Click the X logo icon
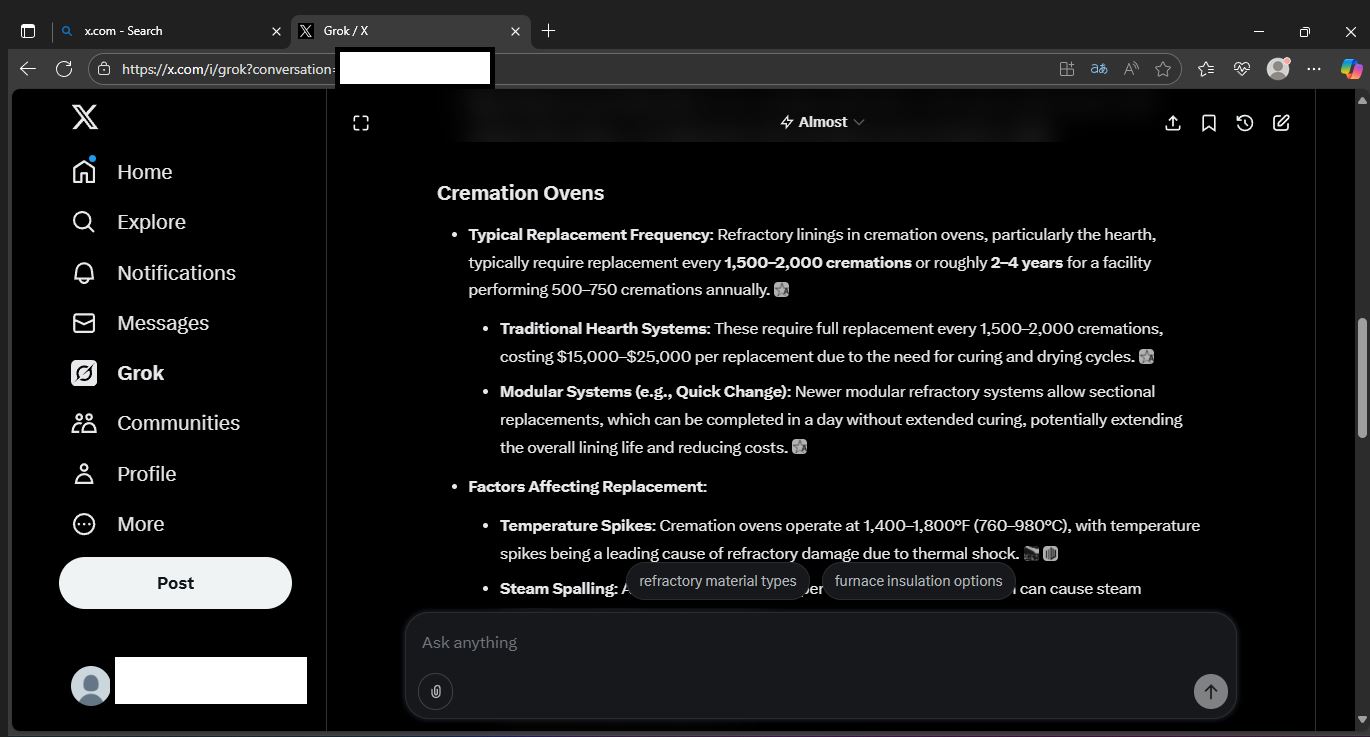The width and height of the screenshot is (1370, 737). point(85,118)
